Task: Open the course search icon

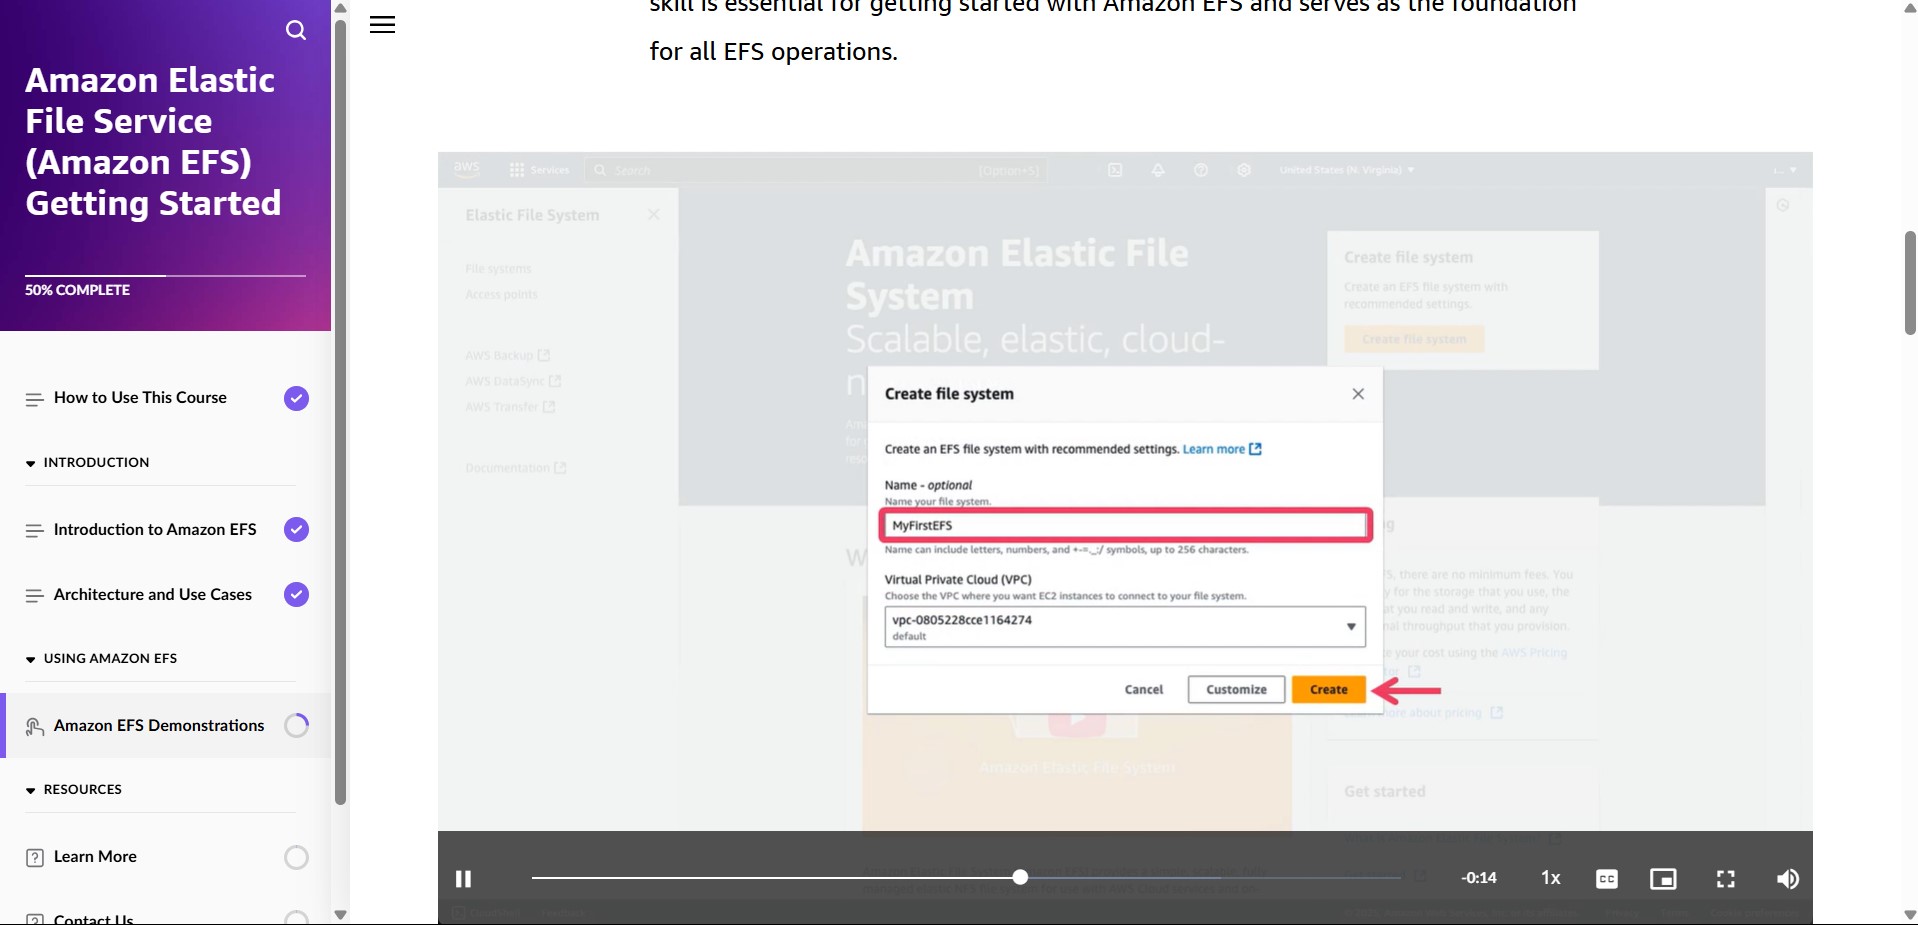Action: click(296, 30)
